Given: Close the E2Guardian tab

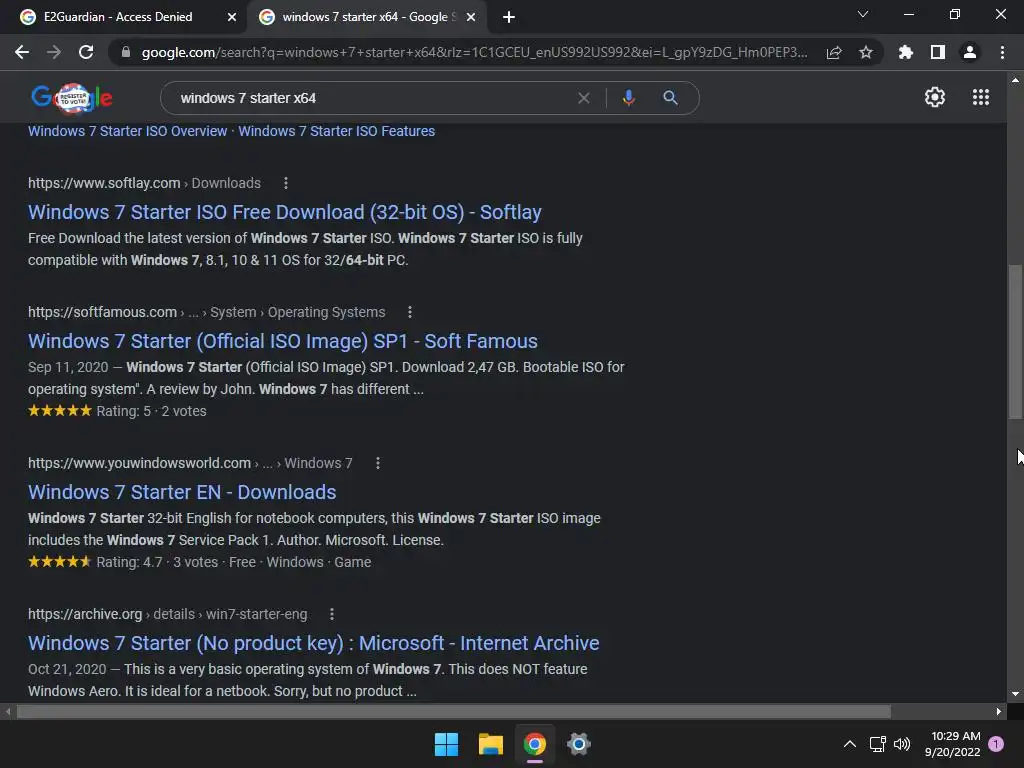Looking at the screenshot, I should click(x=232, y=17).
